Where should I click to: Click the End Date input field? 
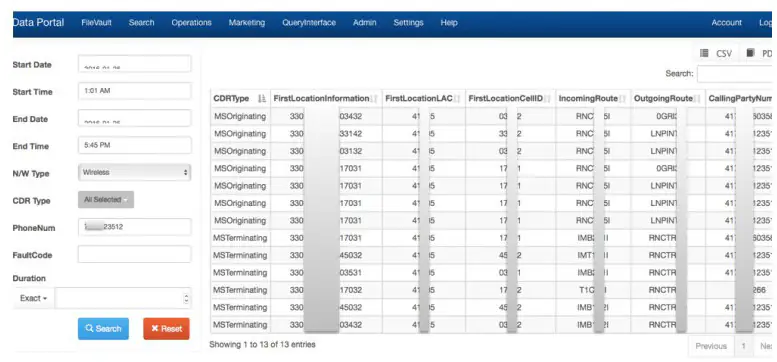[x=134, y=118]
